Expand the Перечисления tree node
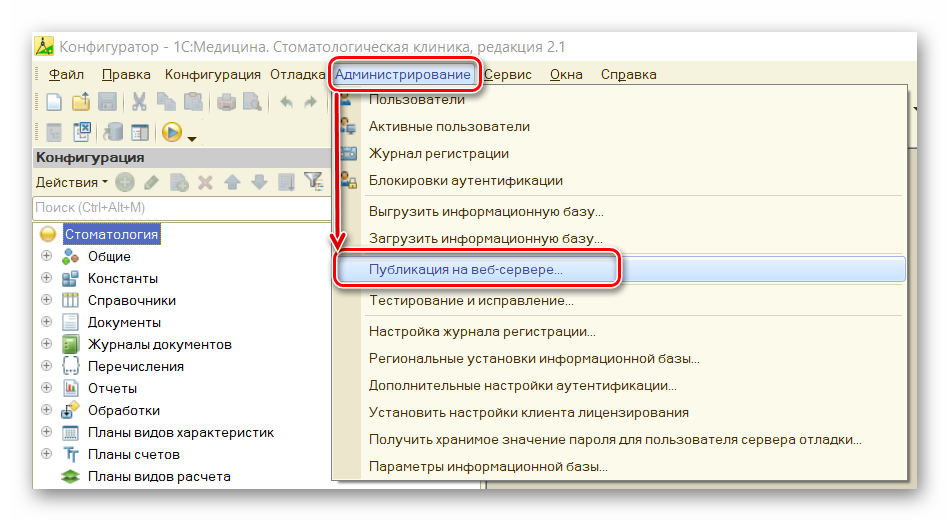Image resolution: width=949 pixels, height=521 pixels. [47, 365]
